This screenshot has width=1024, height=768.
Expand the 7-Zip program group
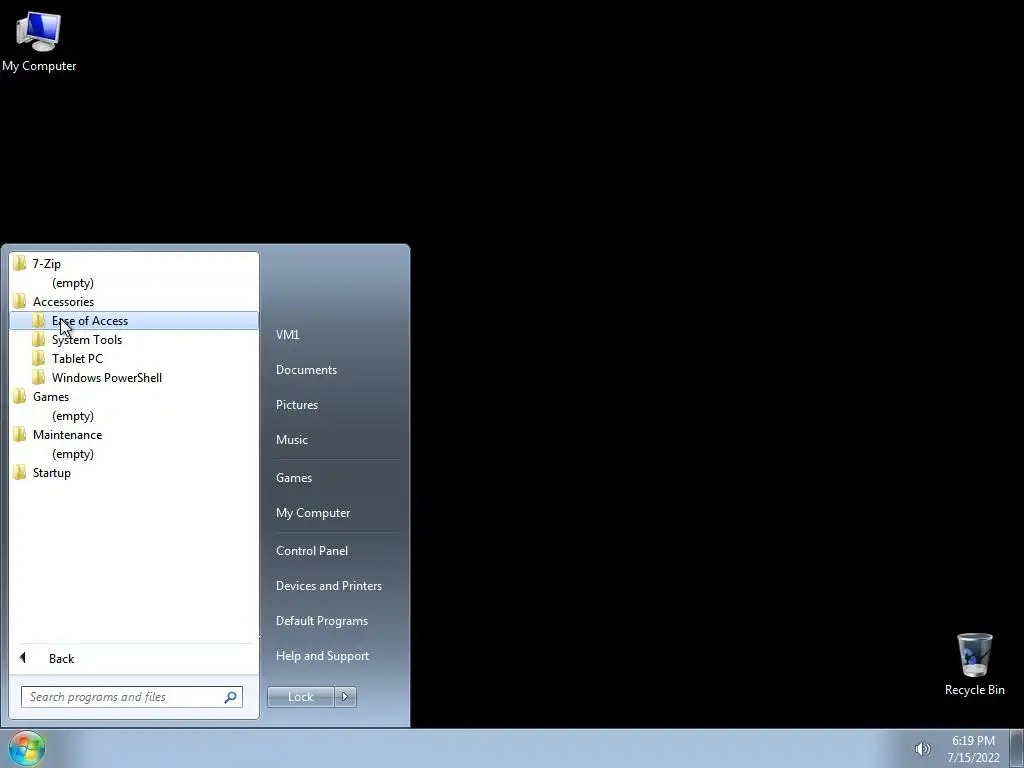134,263
